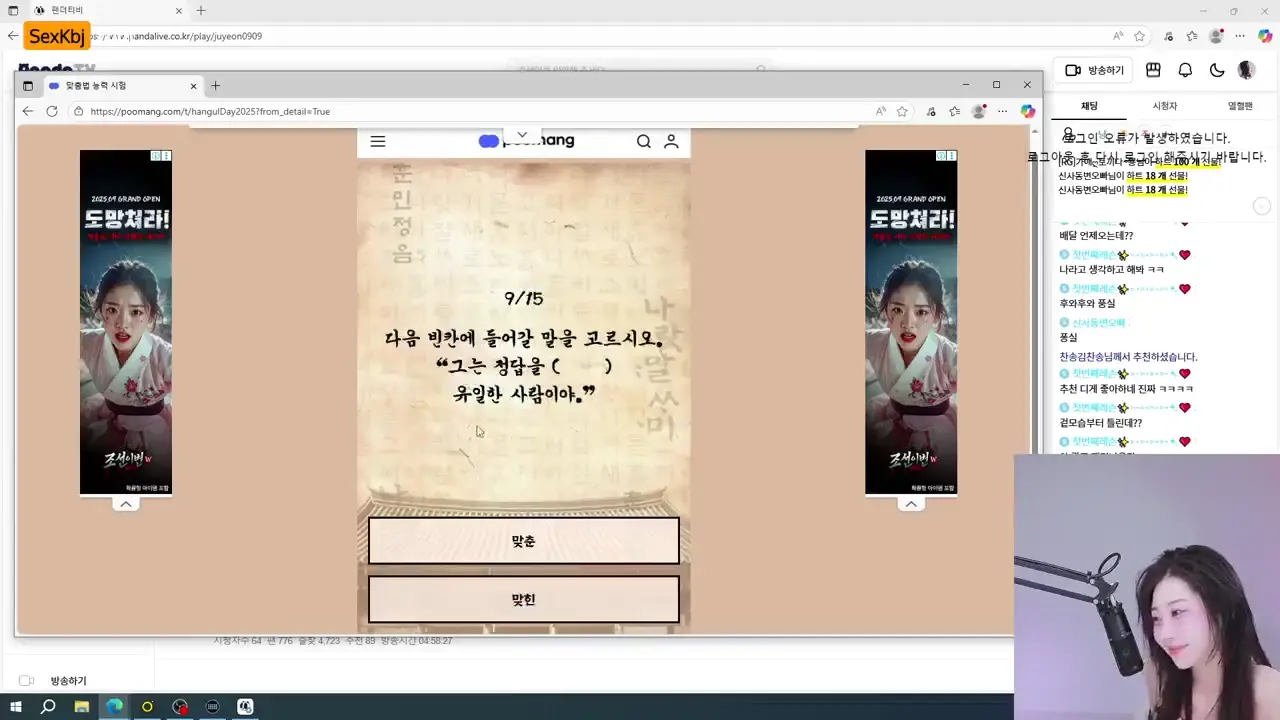
Task: Toggle dark mode with the moon icon
Action: (x=1217, y=70)
